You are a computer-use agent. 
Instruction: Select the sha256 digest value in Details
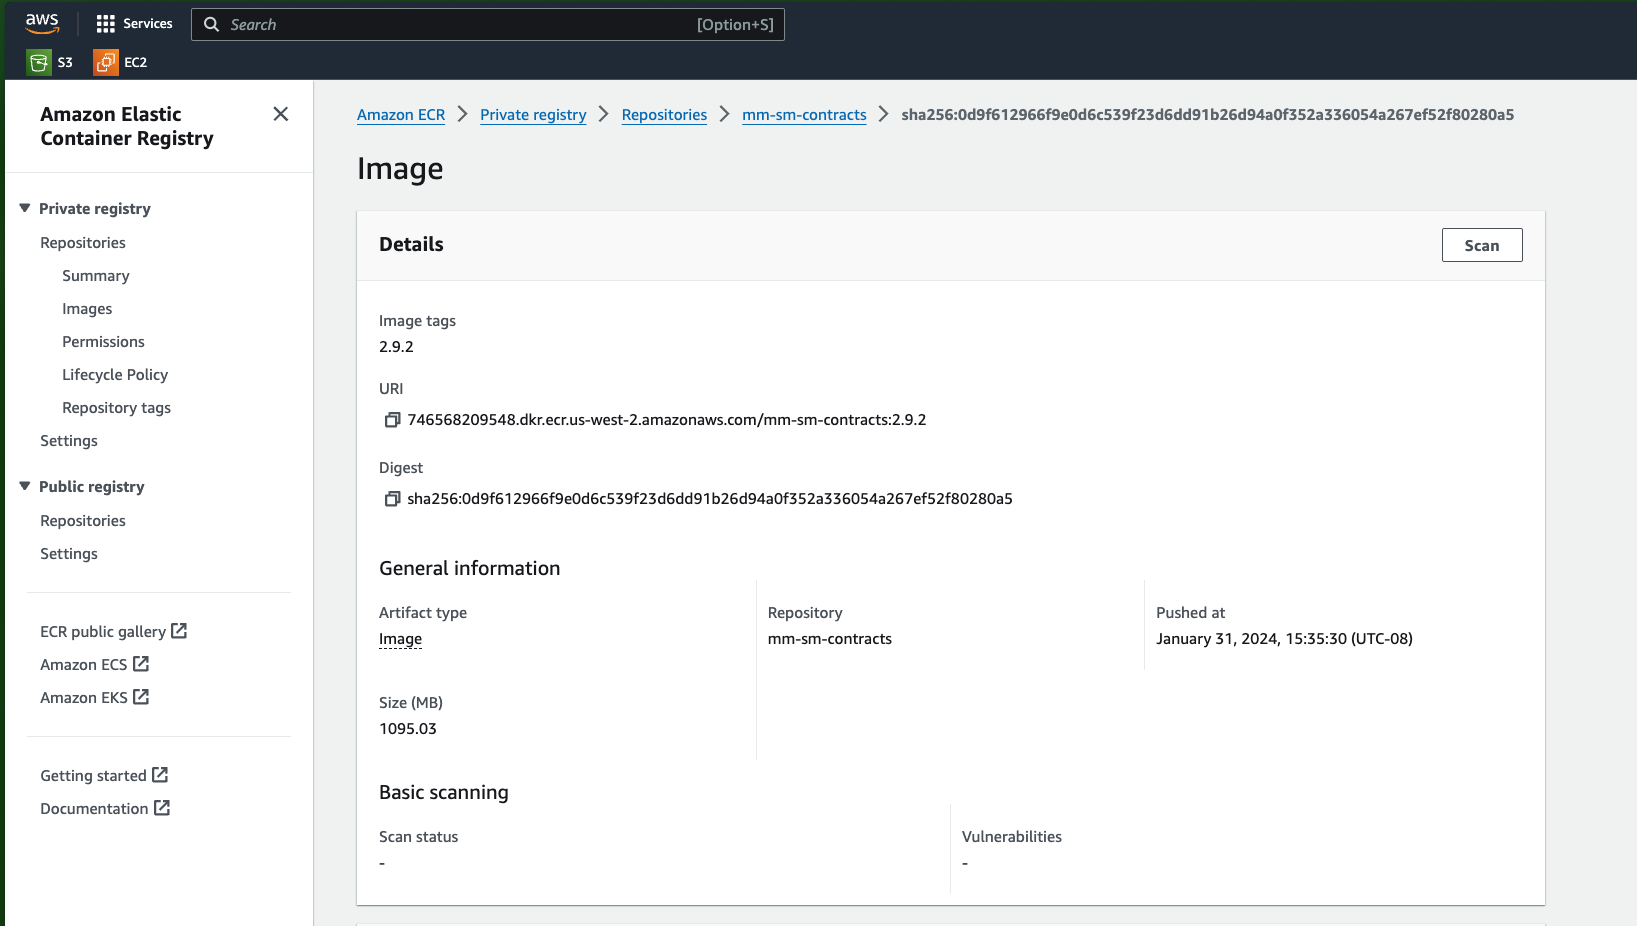pyautogui.click(x=710, y=499)
